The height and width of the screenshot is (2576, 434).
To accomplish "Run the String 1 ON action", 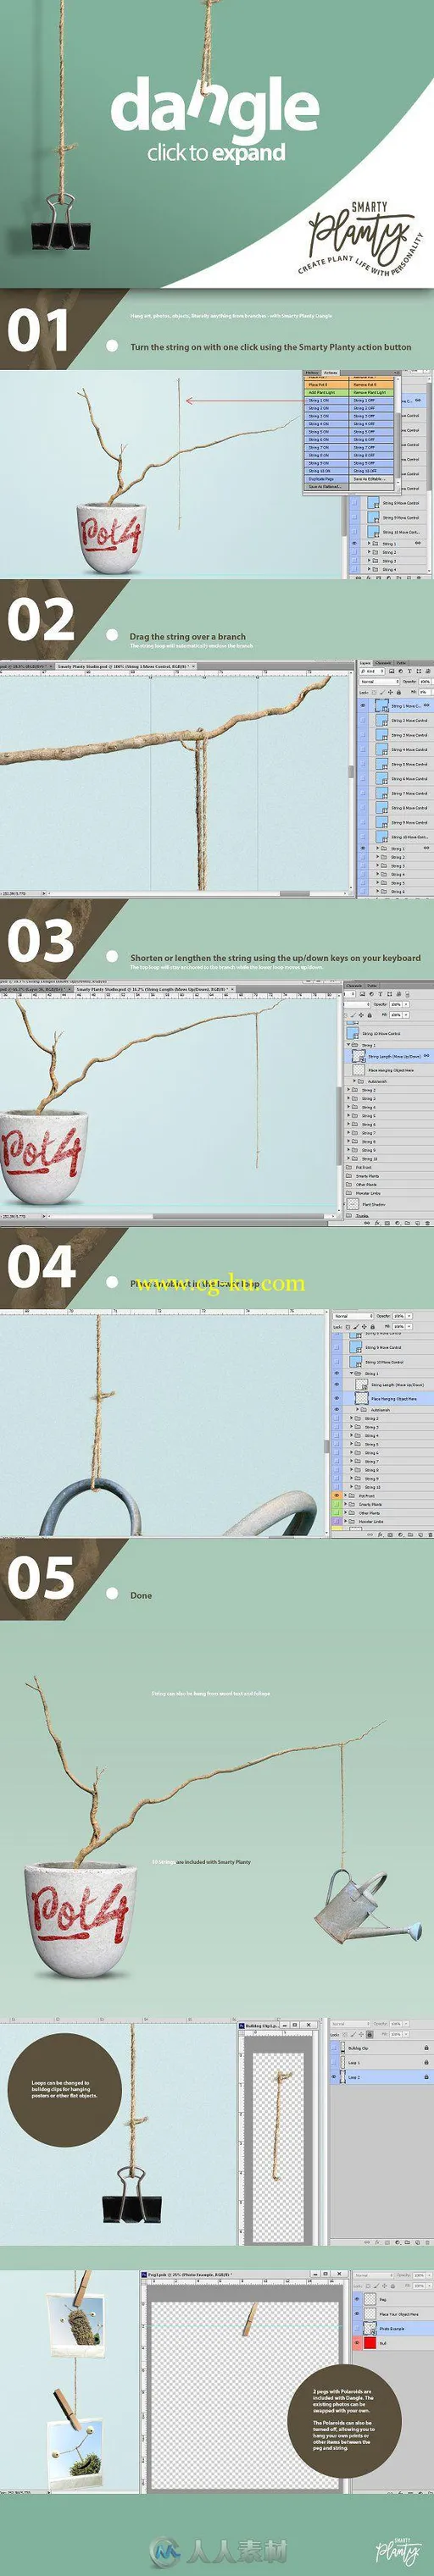I will point(326,401).
